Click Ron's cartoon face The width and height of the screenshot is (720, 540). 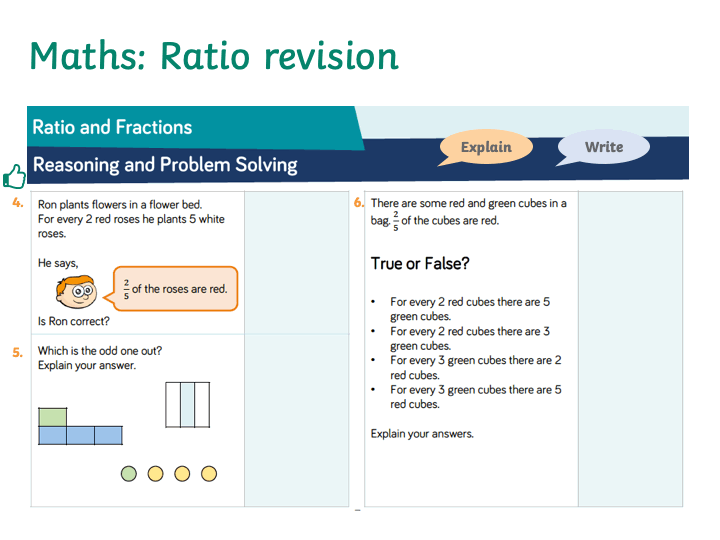click(x=76, y=292)
